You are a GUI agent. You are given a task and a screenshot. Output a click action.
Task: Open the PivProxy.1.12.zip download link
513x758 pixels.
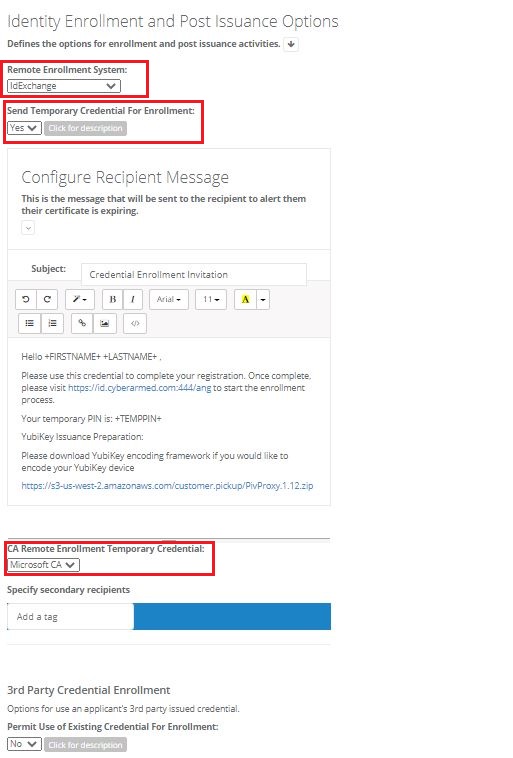[x=167, y=486]
